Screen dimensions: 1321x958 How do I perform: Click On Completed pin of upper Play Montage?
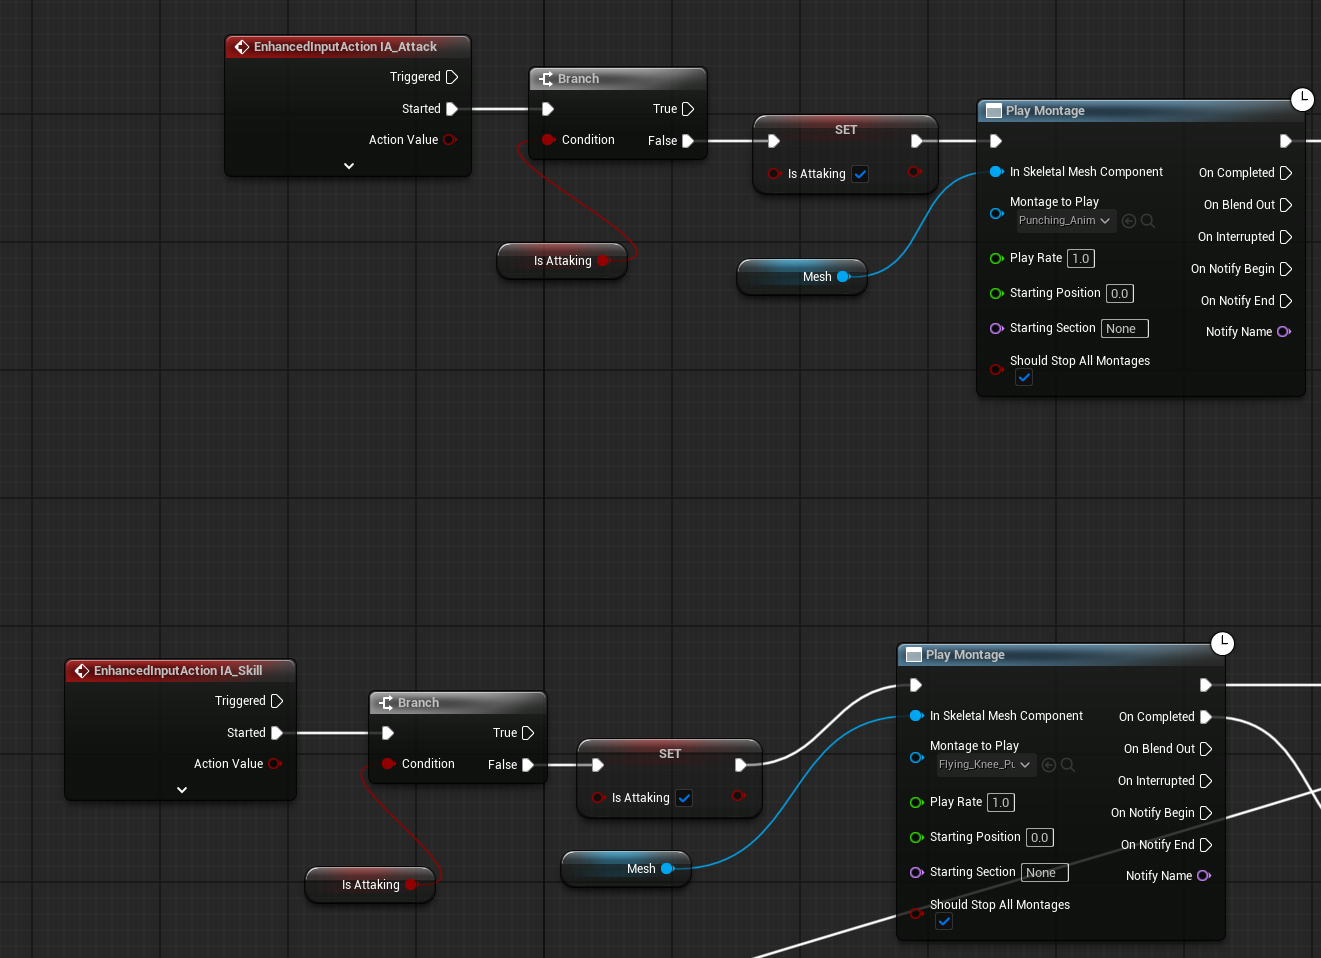pyautogui.click(x=1286, y=173)
